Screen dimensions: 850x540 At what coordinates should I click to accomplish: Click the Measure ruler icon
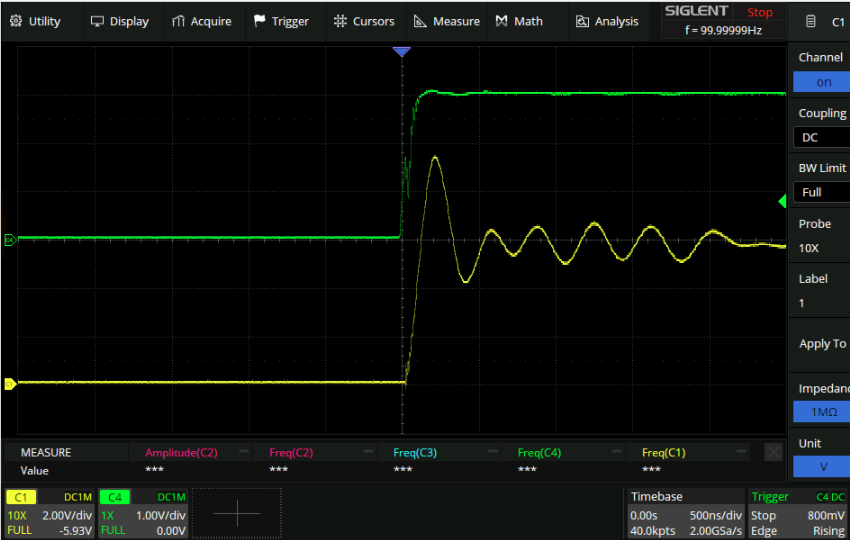click(x=420, y=21)
